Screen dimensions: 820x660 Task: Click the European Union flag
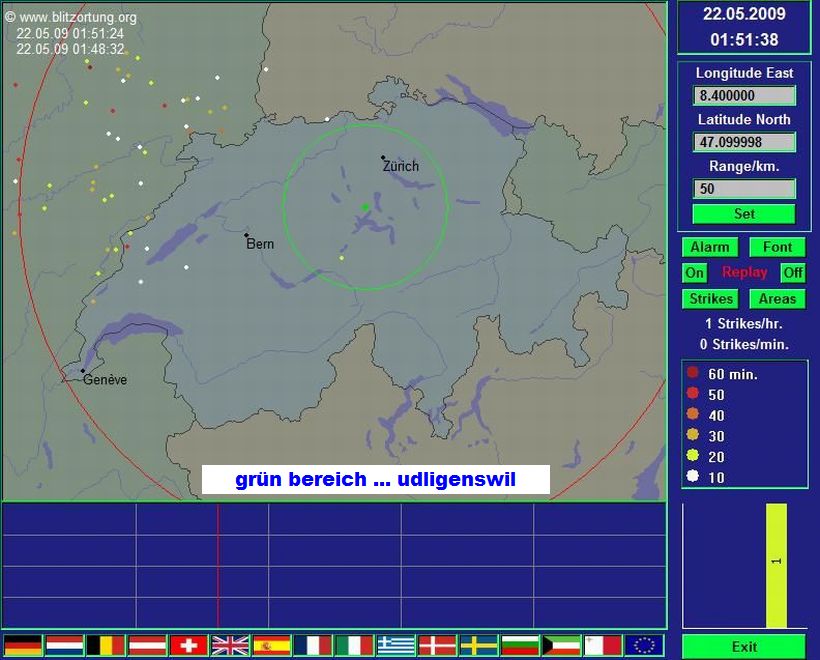pos(644,645)
